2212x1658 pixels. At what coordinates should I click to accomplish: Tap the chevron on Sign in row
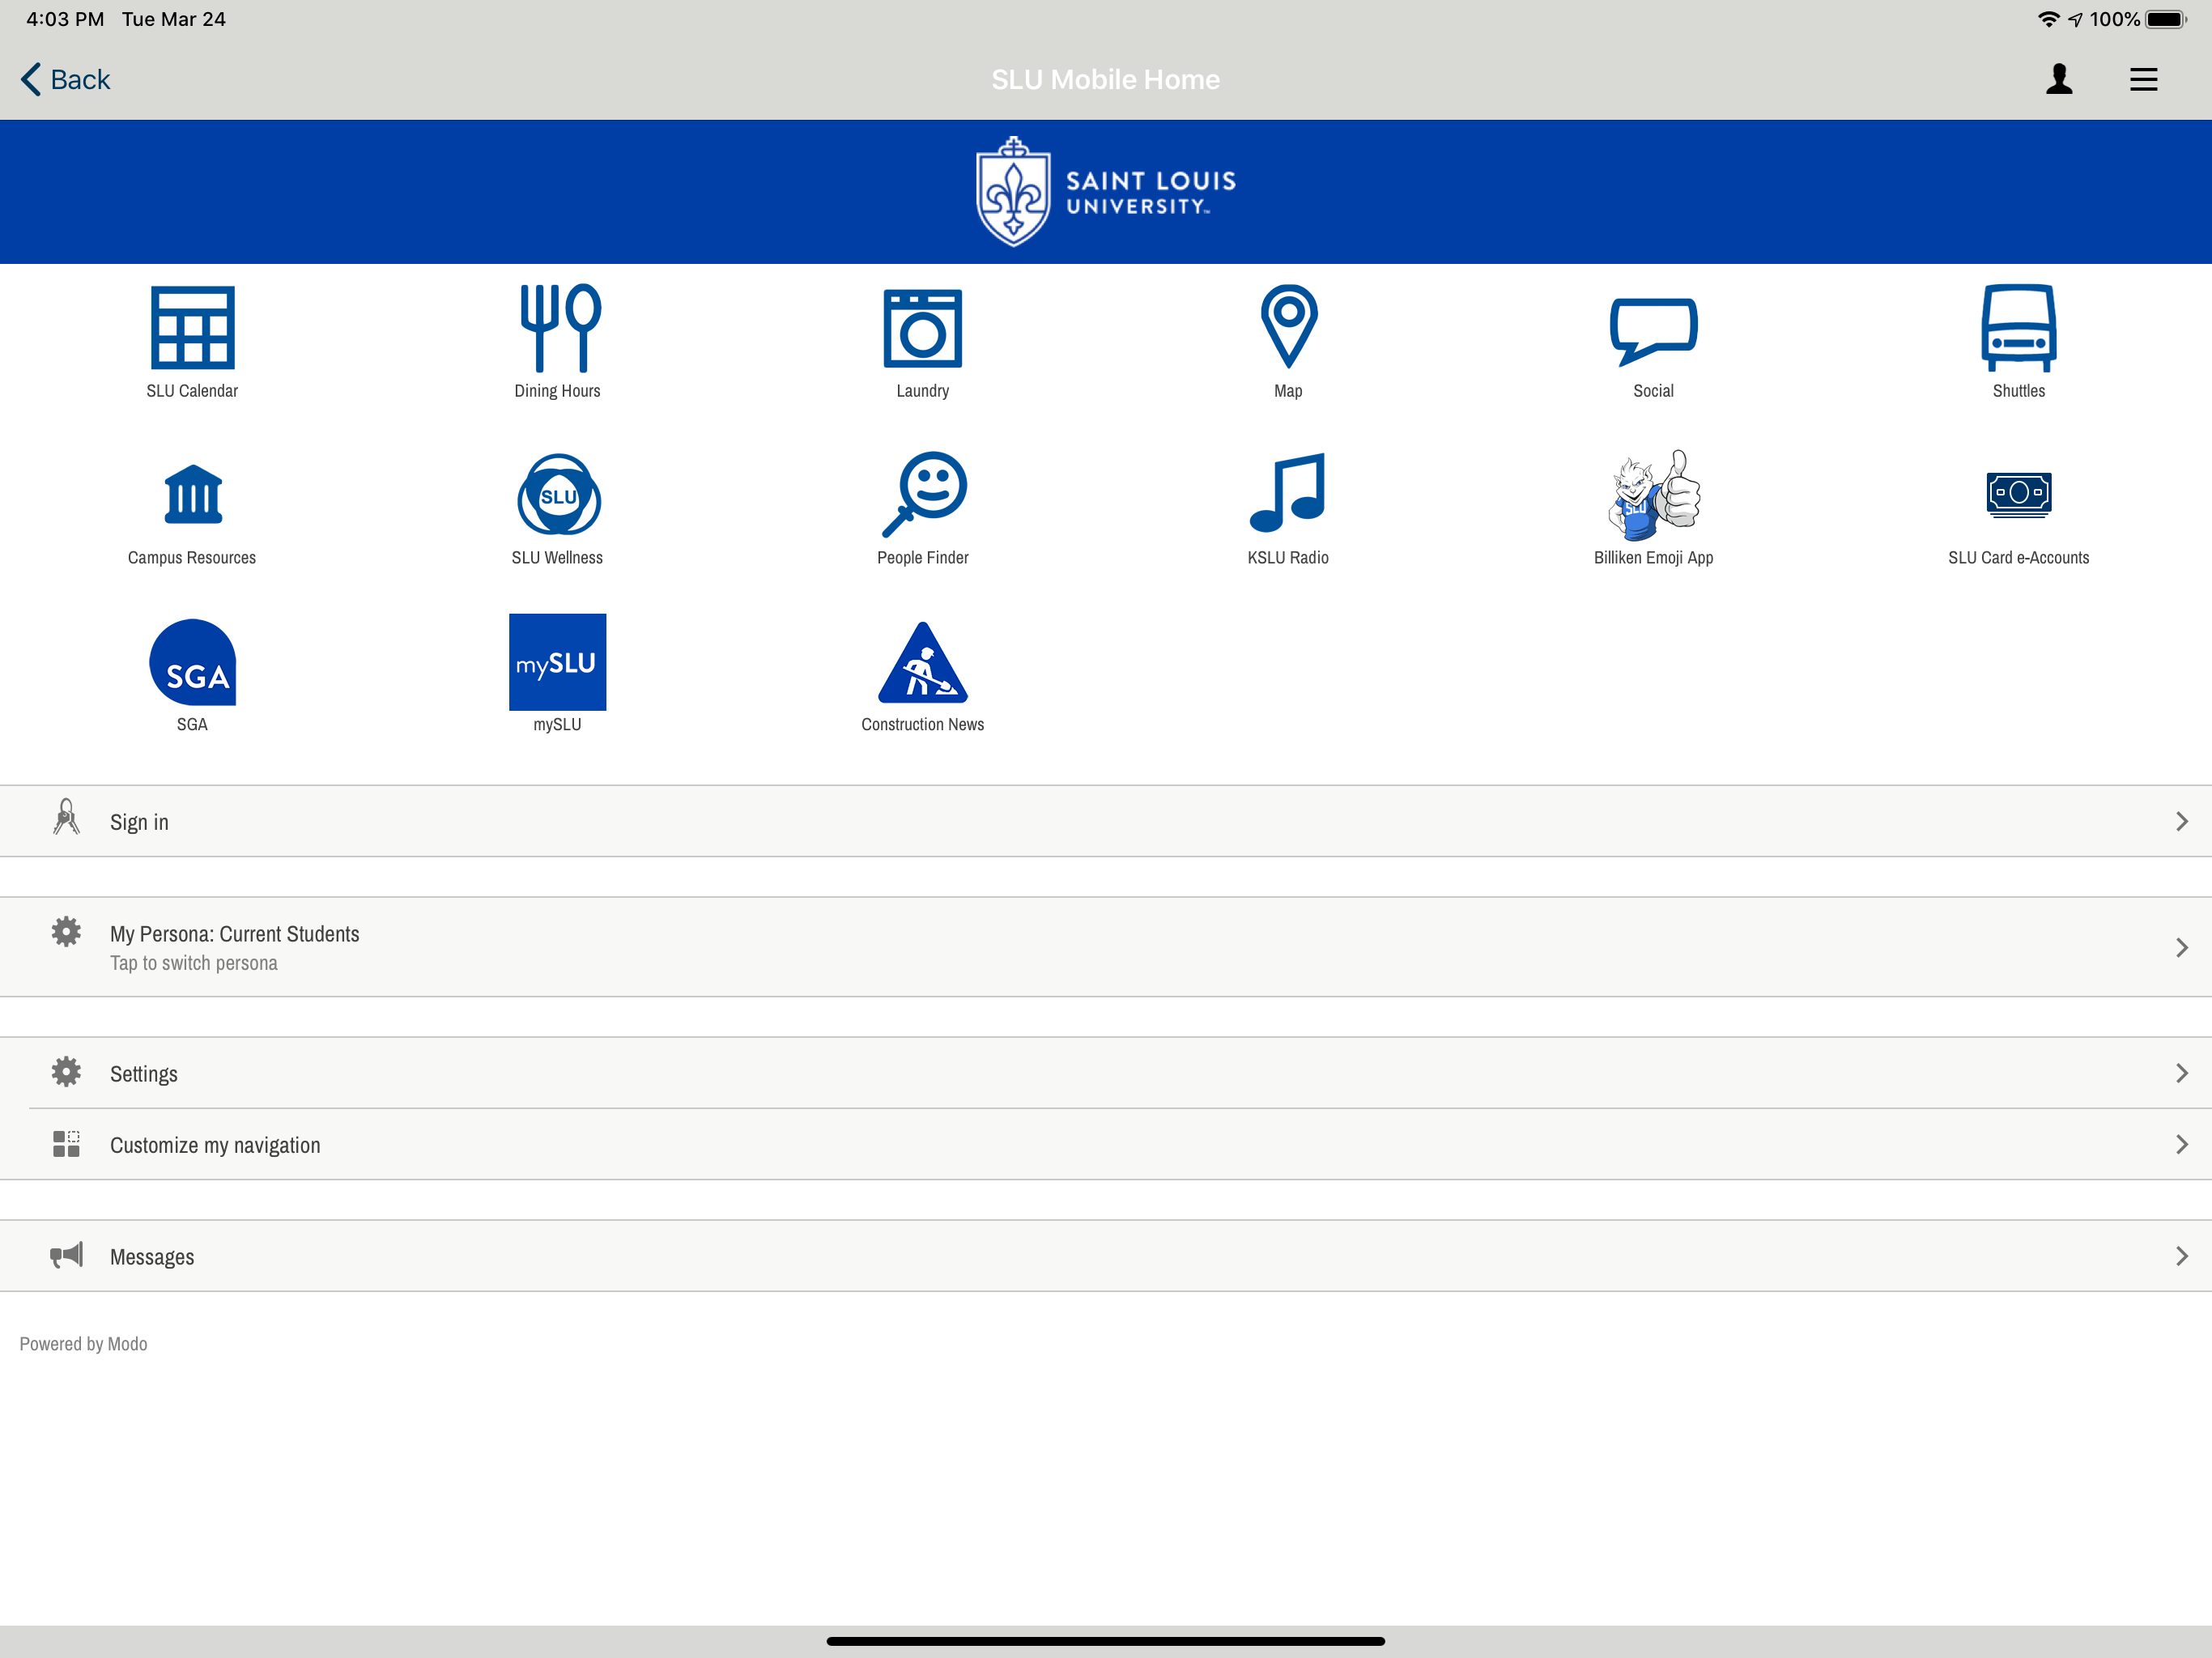tap(2182, 821)
